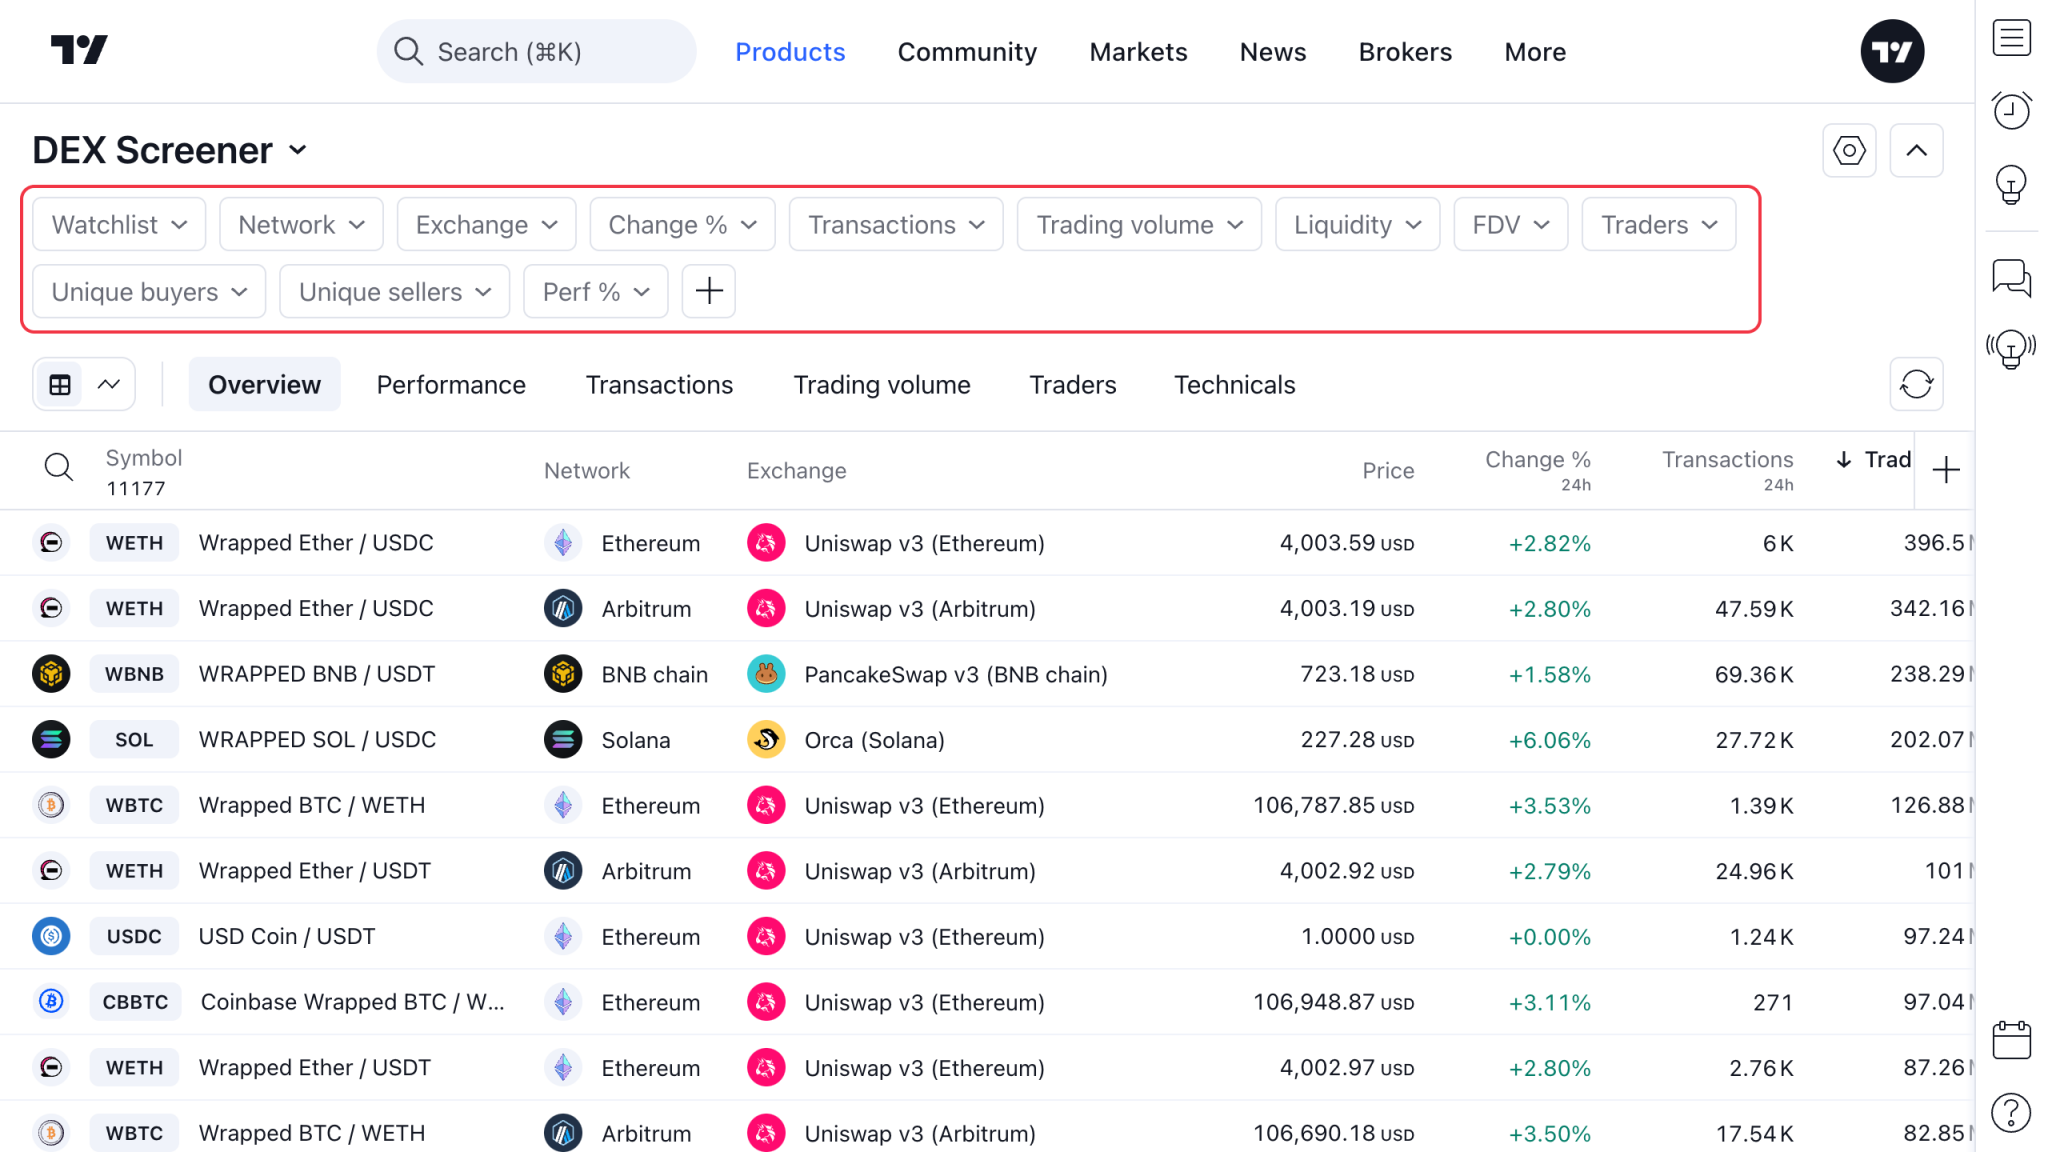
Task: Switch to table view layout
Action: point(60,385)
